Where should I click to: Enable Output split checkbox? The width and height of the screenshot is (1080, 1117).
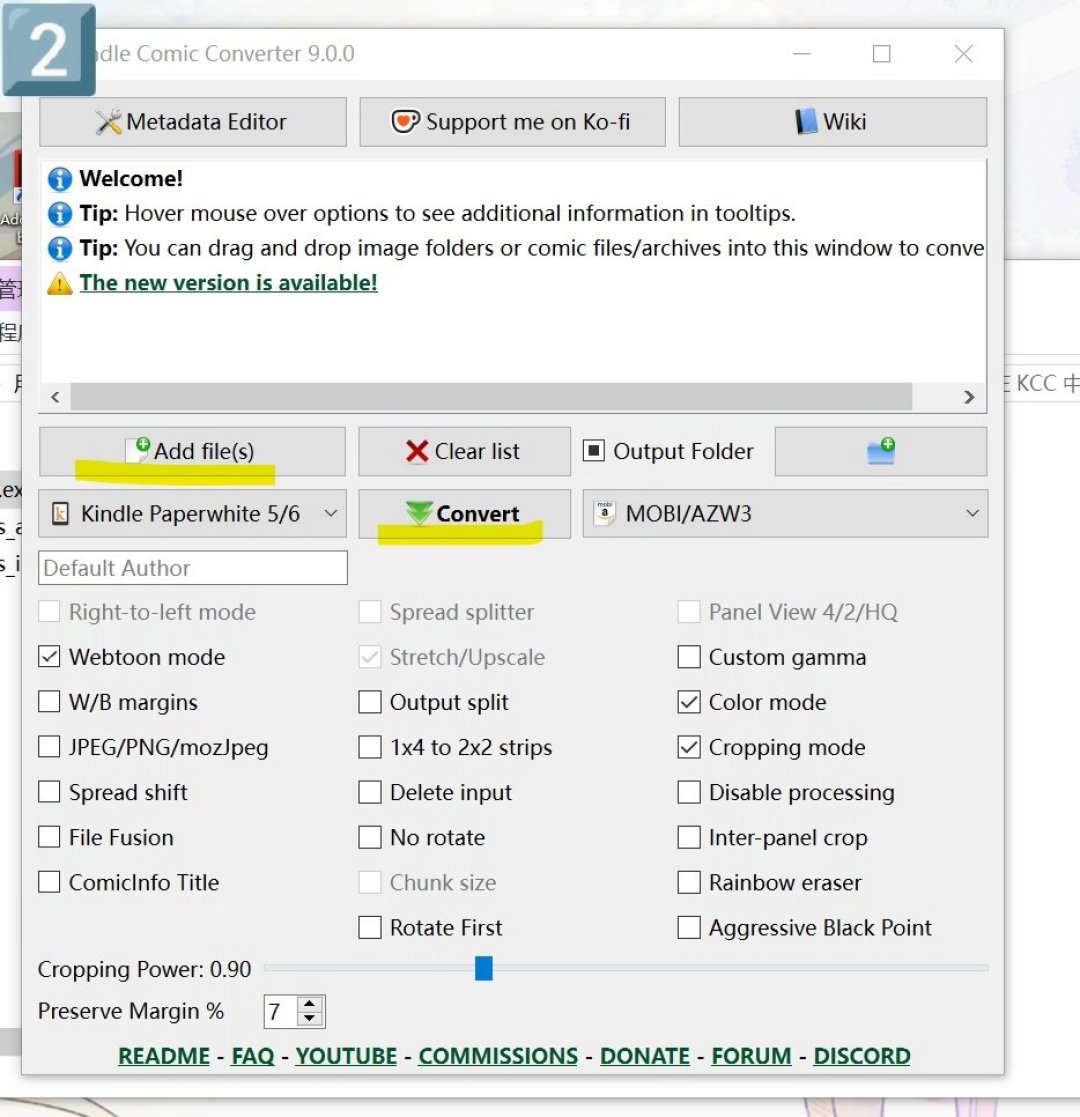click(370, 702)
